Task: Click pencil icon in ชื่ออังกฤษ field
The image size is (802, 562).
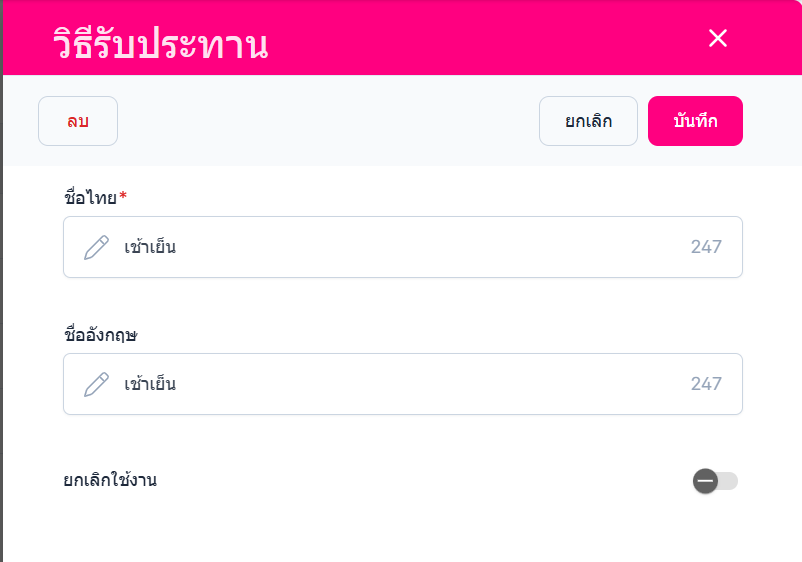Action: click(x=96, y=384)
